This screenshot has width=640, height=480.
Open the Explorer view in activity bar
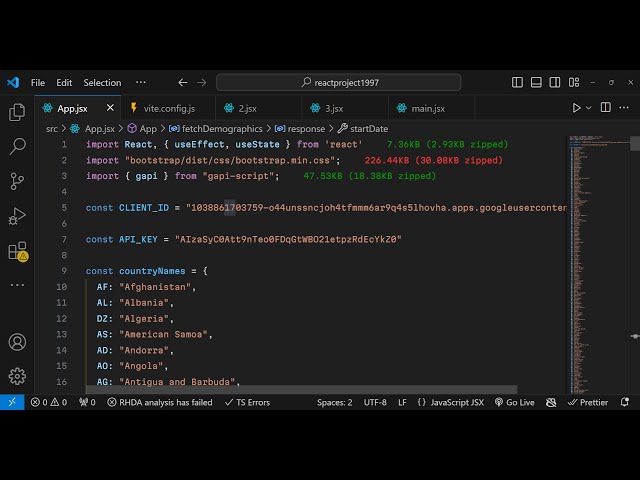17,112
